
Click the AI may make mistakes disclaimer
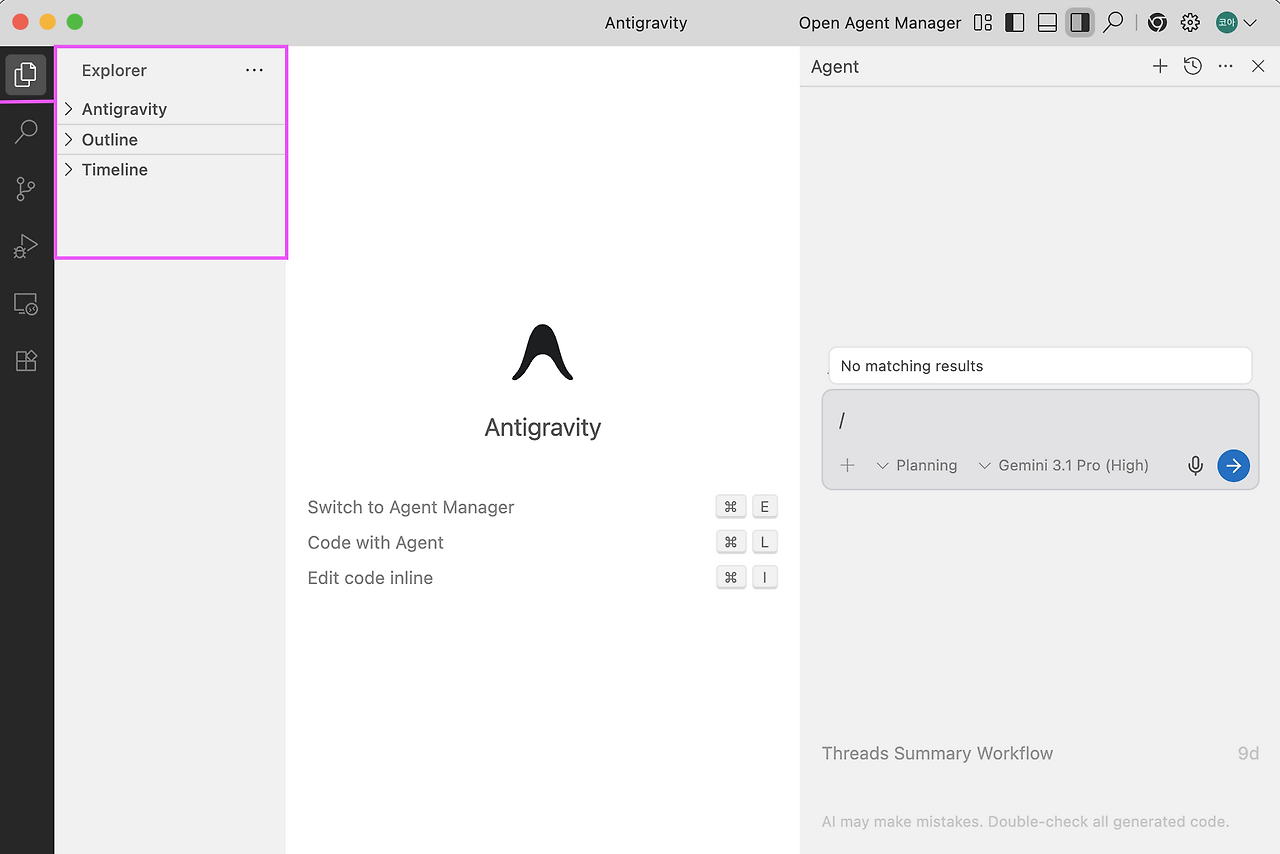click(x=1025, y=822)
